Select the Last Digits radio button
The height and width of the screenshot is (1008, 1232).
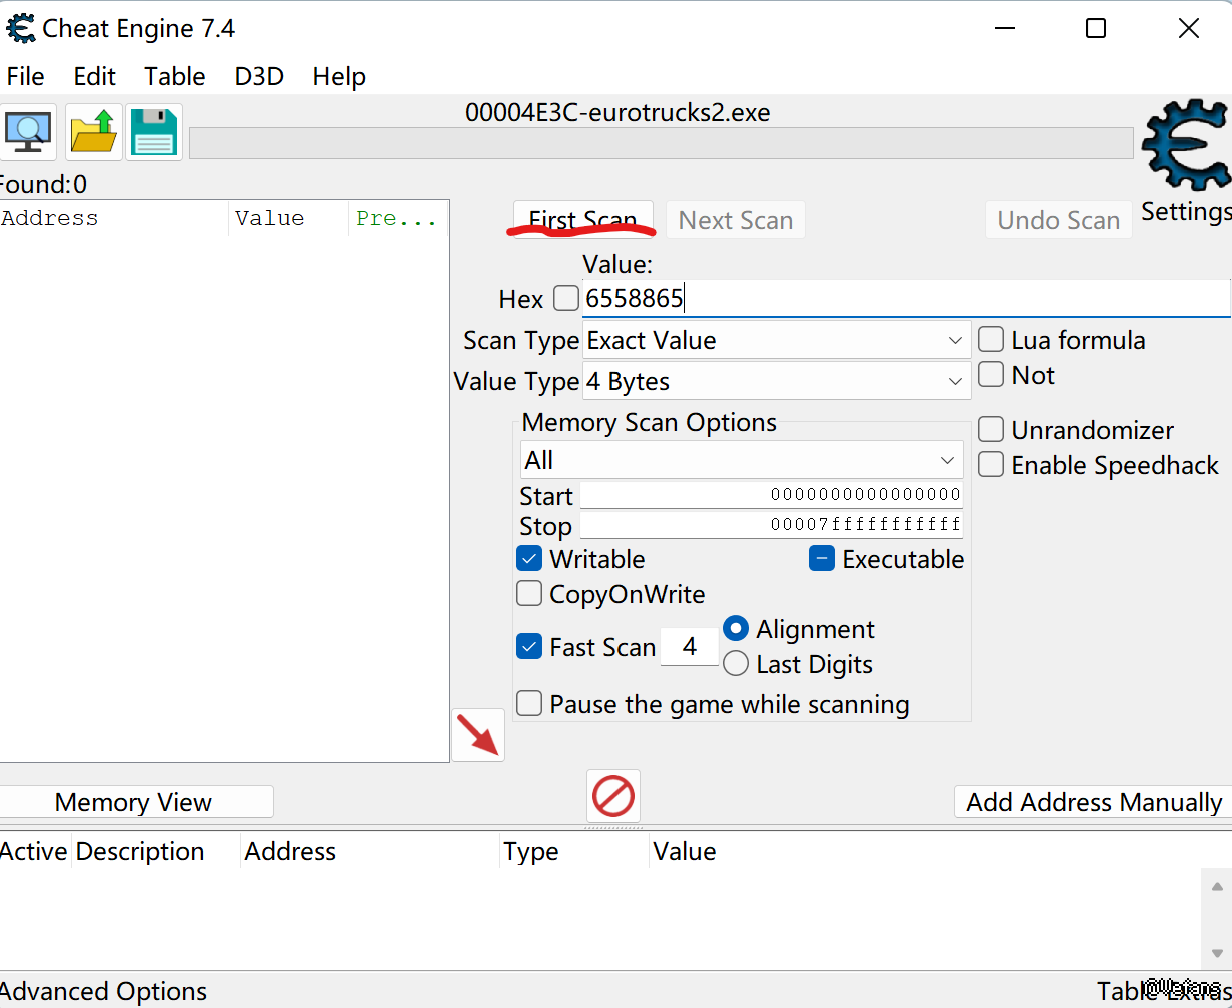point(736,664)
